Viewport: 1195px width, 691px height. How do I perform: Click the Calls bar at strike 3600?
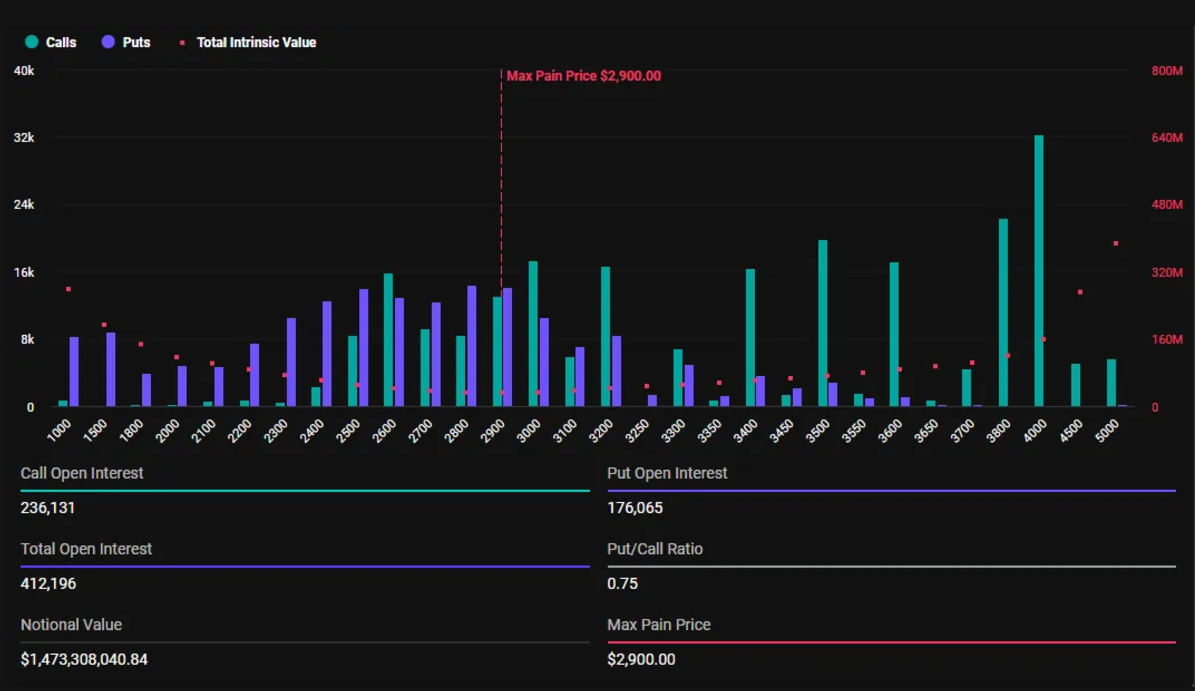pos(894,334)
